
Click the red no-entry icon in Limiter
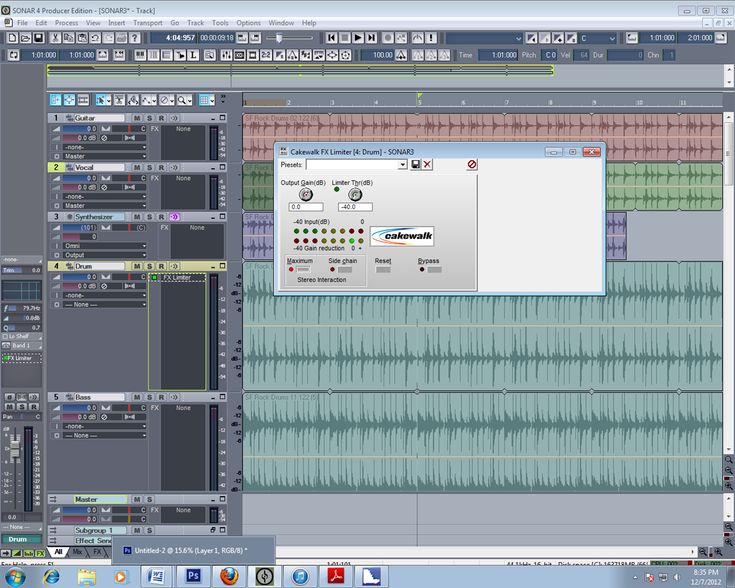pyautogui.click(x=472, y=164)
